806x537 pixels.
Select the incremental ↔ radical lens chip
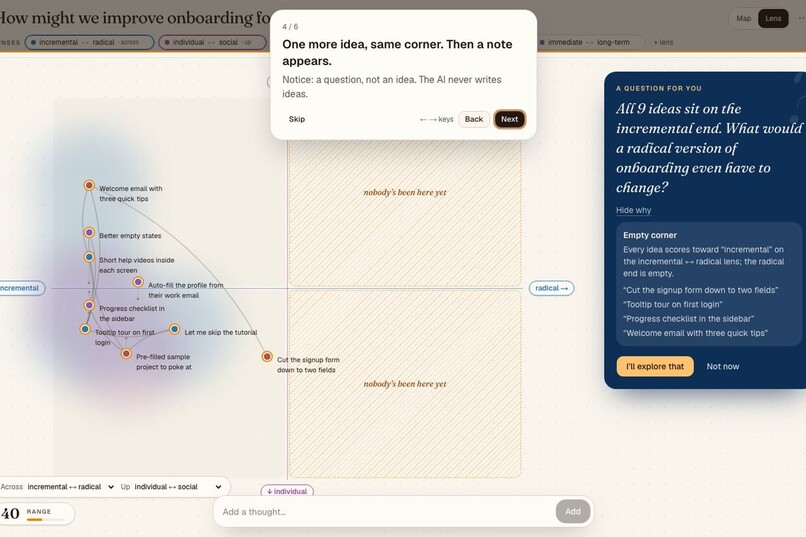(x=89, y=42)
